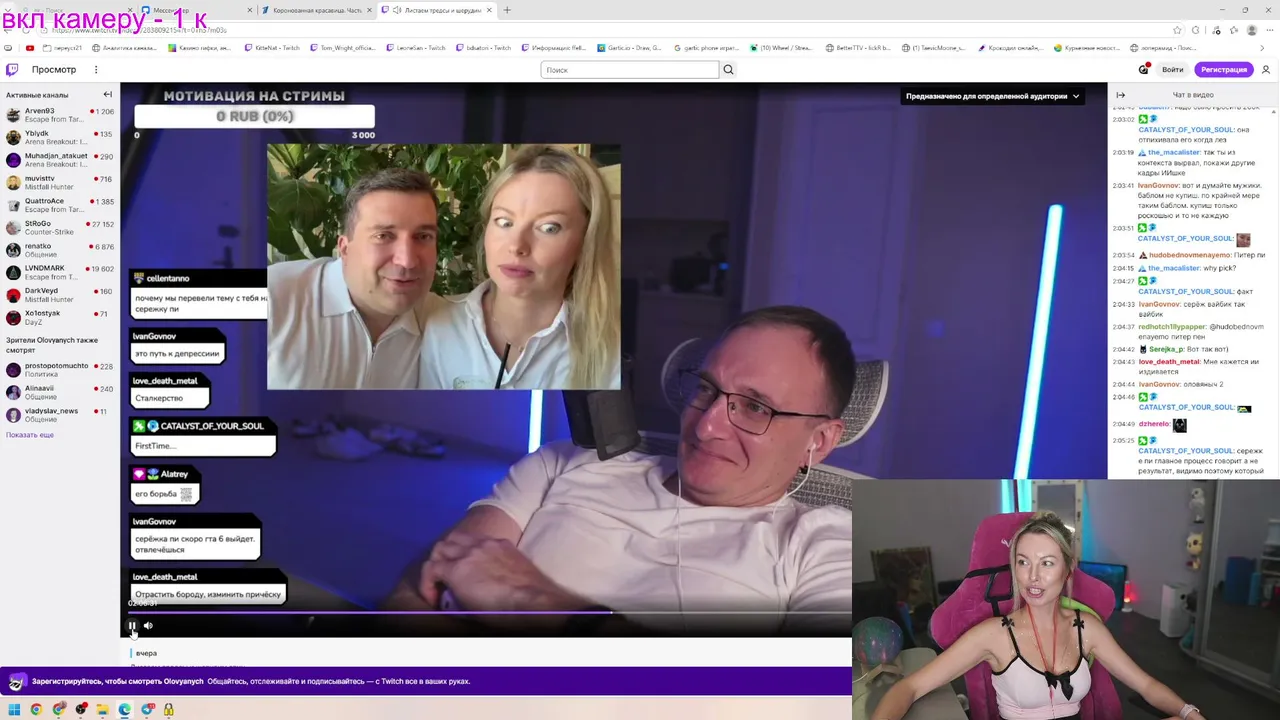The width and height of the screenshot is (1280, 720).
Task: Open the Аналитика канала bookmark
Action: tap(125, 47)
